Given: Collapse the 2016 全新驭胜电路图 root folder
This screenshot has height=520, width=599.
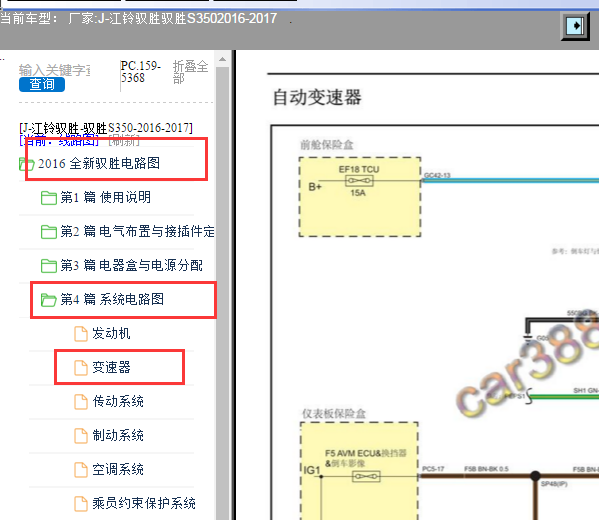Looking at the screenshot, I should (99, 164).
